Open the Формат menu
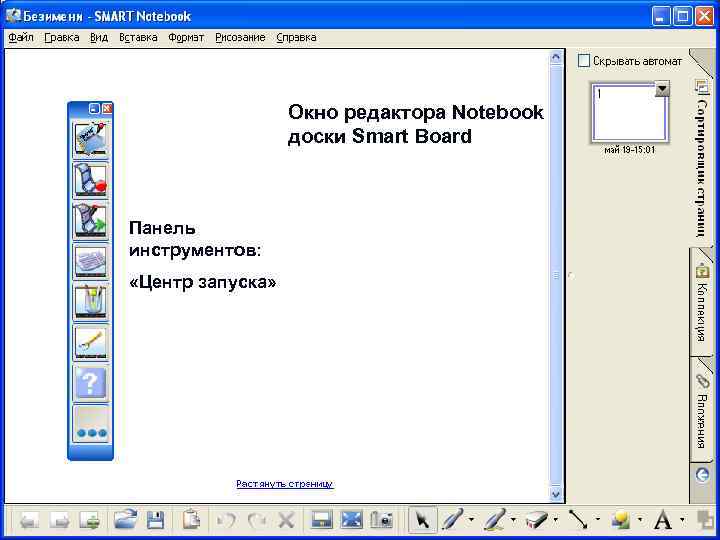The image size is (720, 540). 186,38
